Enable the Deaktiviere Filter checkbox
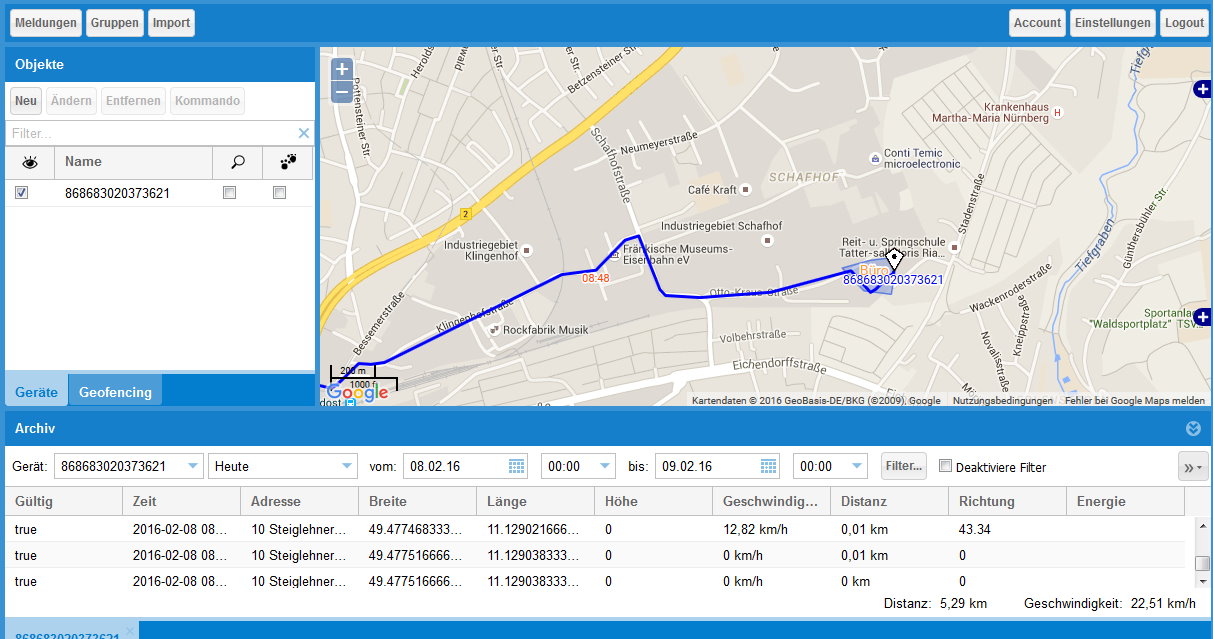The width and height of the screenshot is (1213, 639). pyautogui.click(x=945, y=465)
